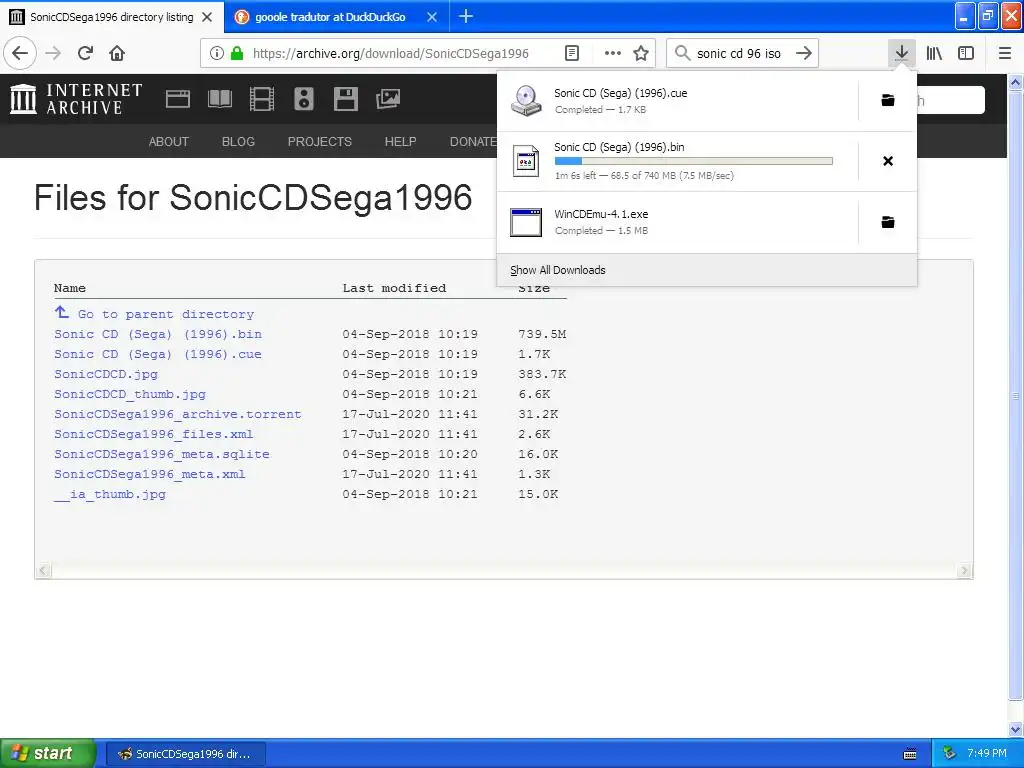Open completed Sonic CD (Sega) (1996).cue download entry
1024x768 pixels.
[678, 101]
